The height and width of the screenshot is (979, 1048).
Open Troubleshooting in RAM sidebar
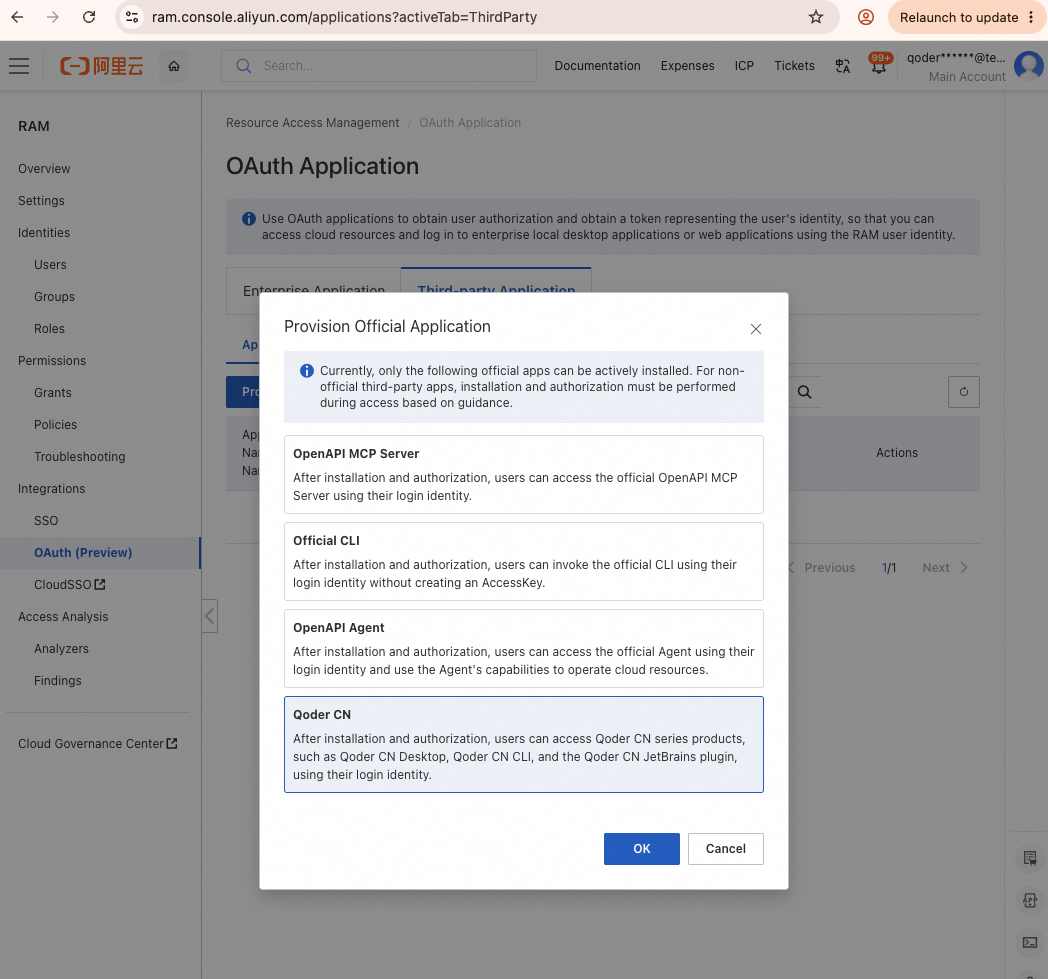click(80, 457)
